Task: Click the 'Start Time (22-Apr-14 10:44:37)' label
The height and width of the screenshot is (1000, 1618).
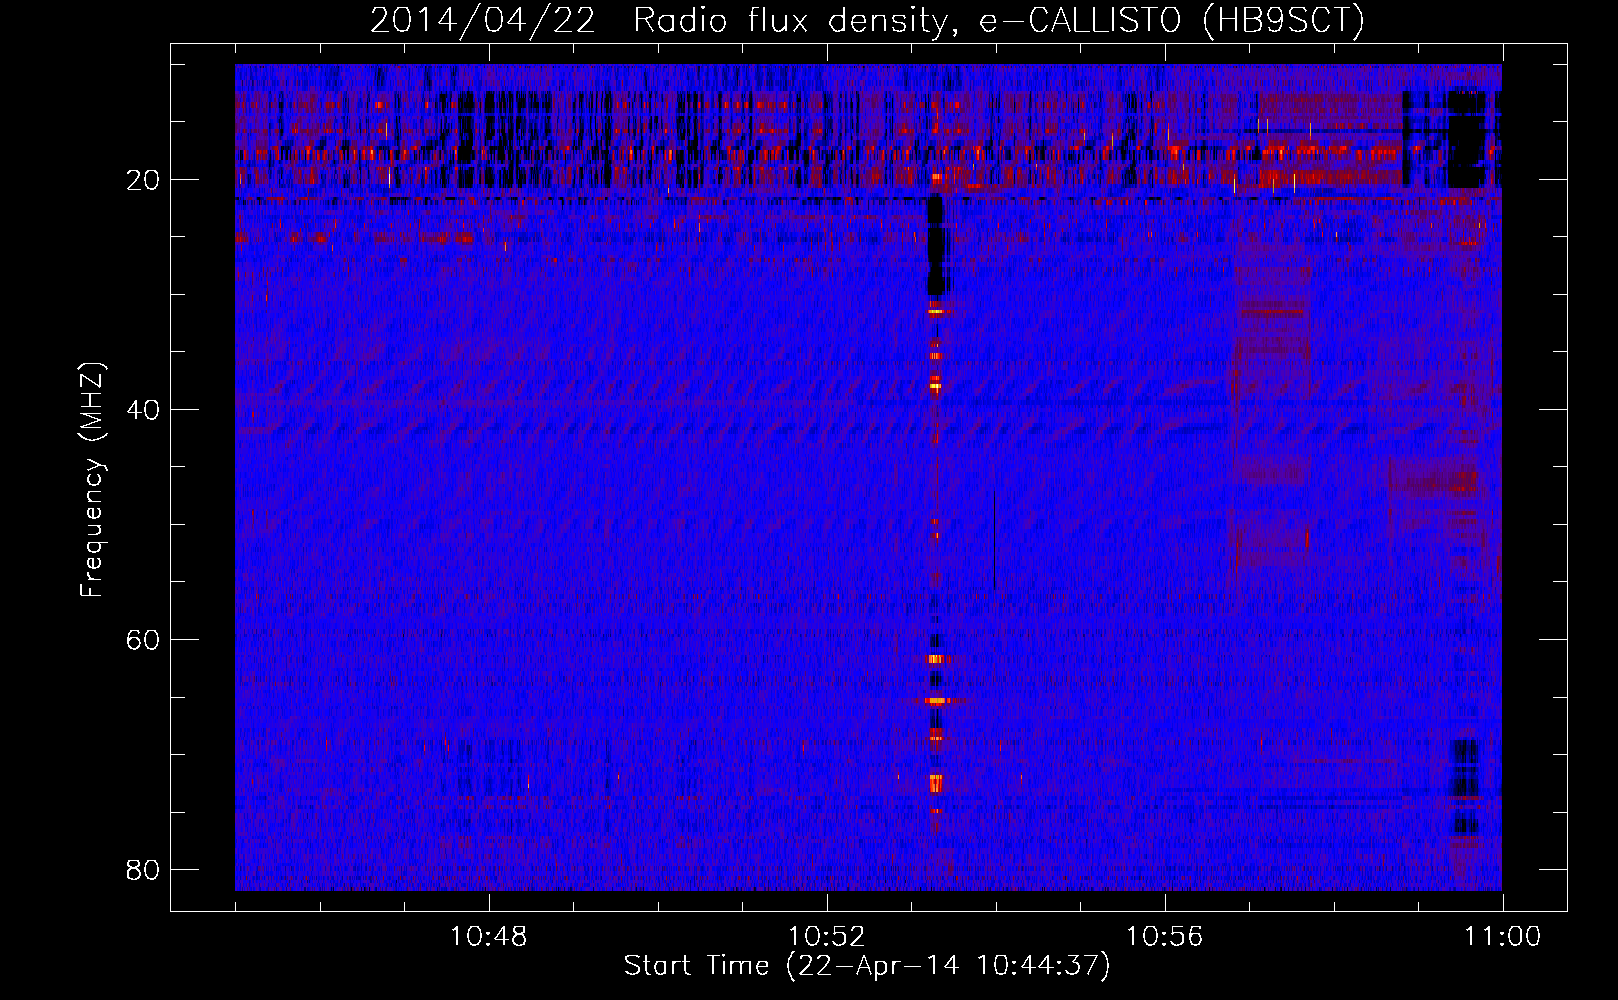Action: (867, 966)
